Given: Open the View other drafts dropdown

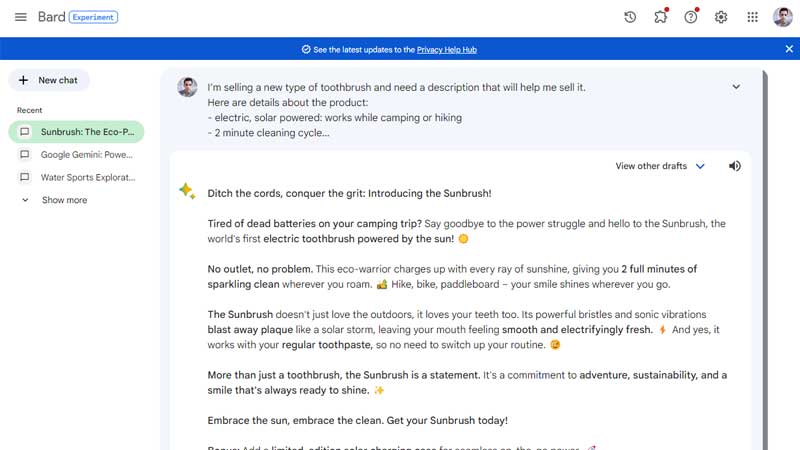Looking at the screenshot, I should pos(660,166).
